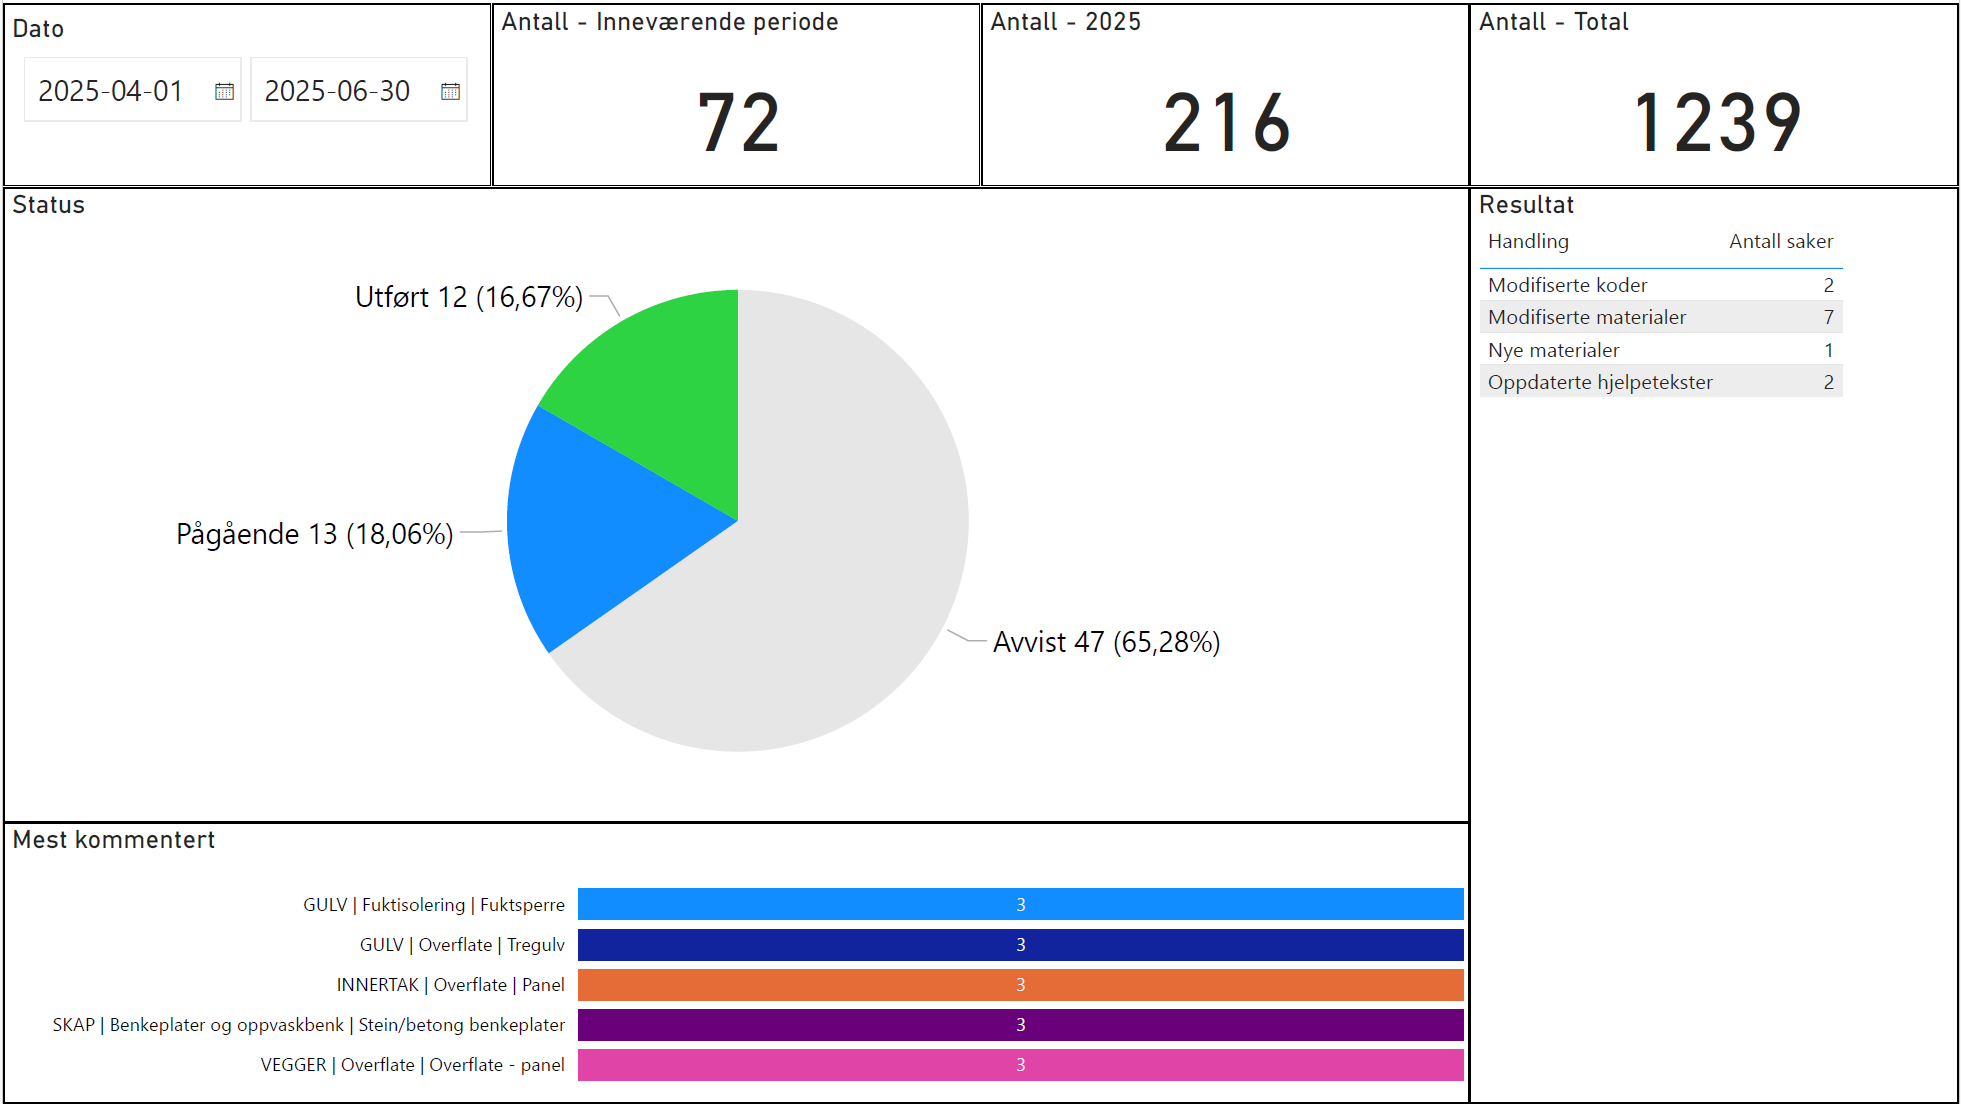Select the Oppdaterte hjelpetekster table row
Image resolution: width=1961 pixels, height=1104 pixels.
(x=1600, y=382)
